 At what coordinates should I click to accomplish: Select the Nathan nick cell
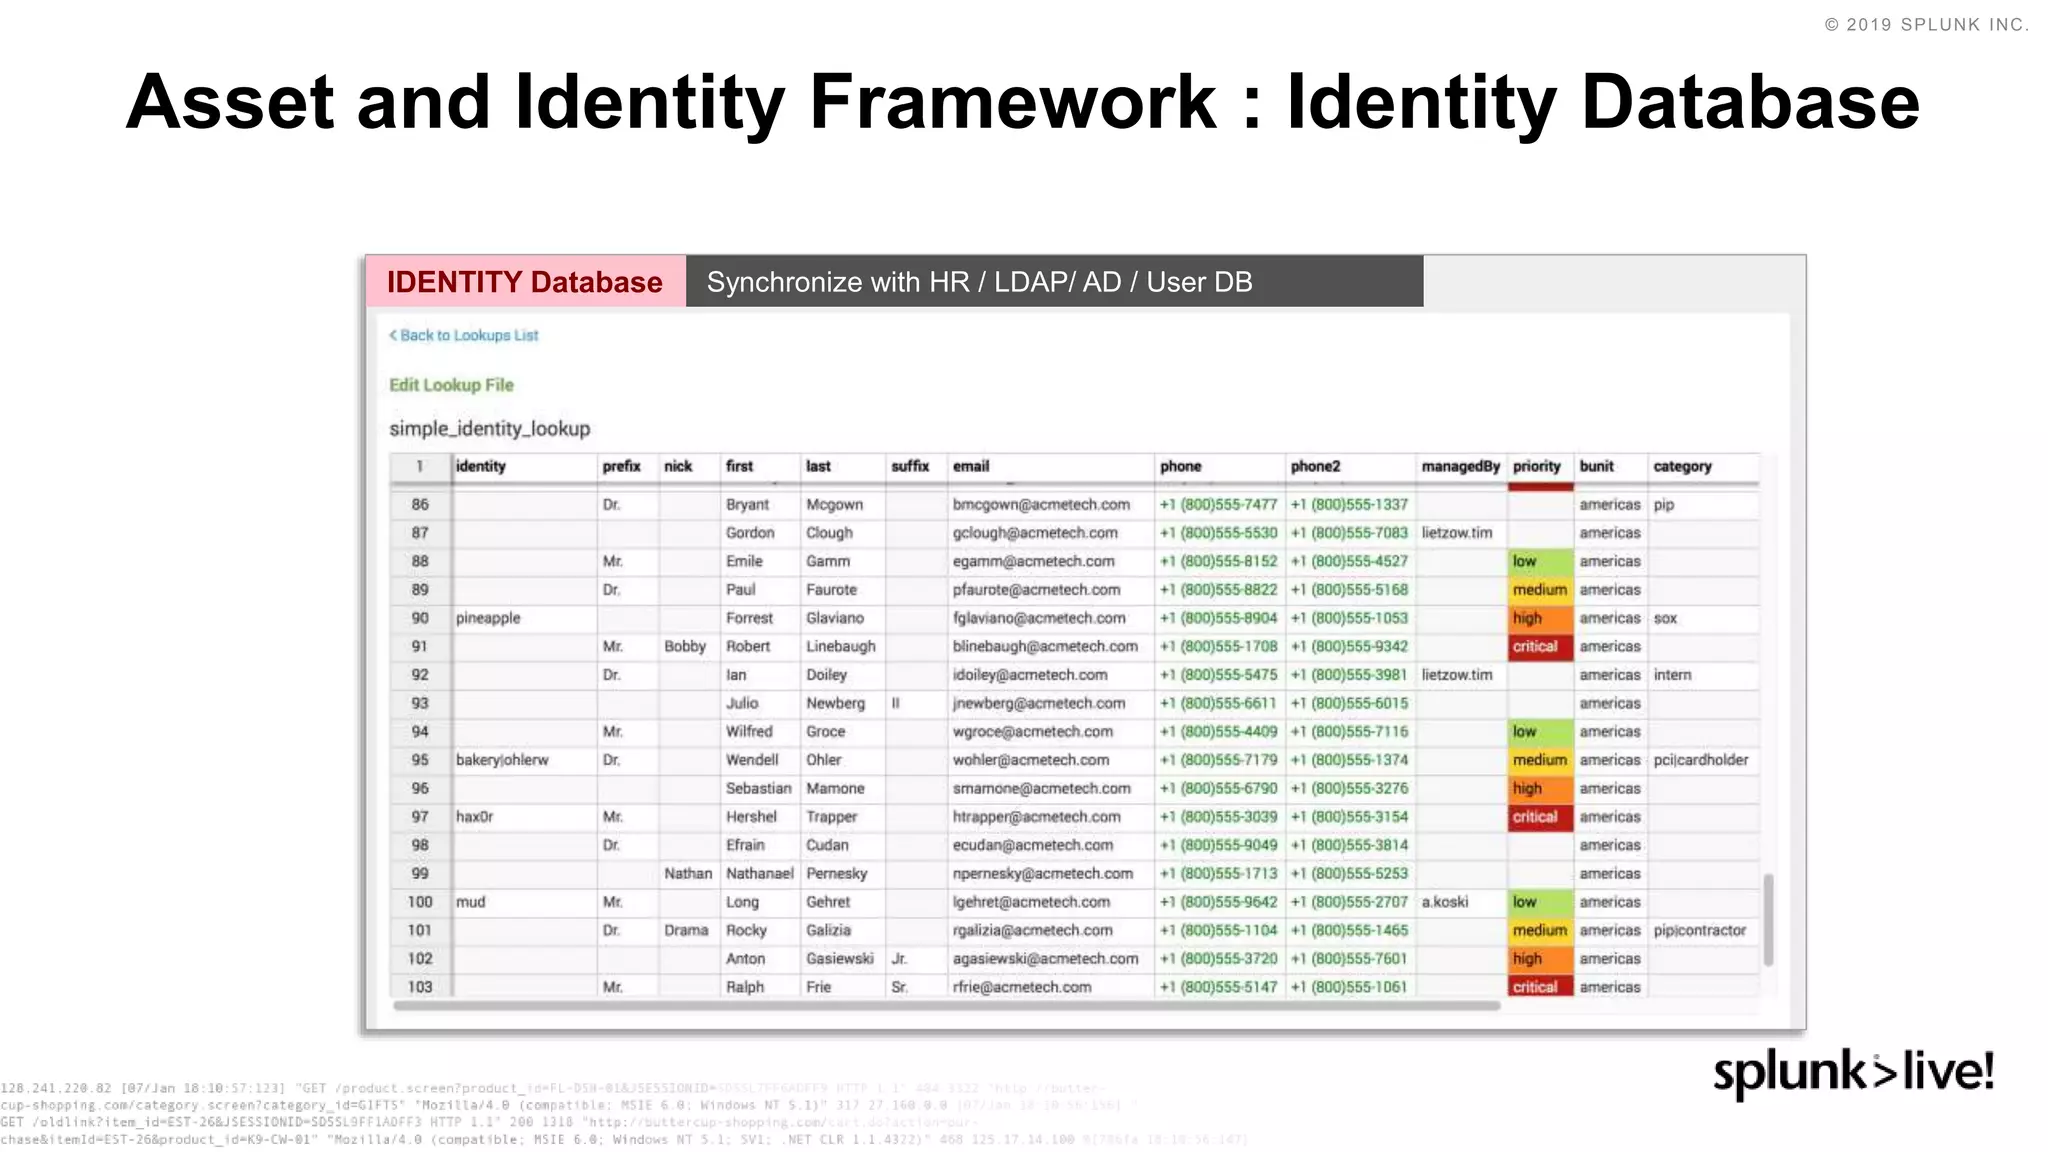689,874
